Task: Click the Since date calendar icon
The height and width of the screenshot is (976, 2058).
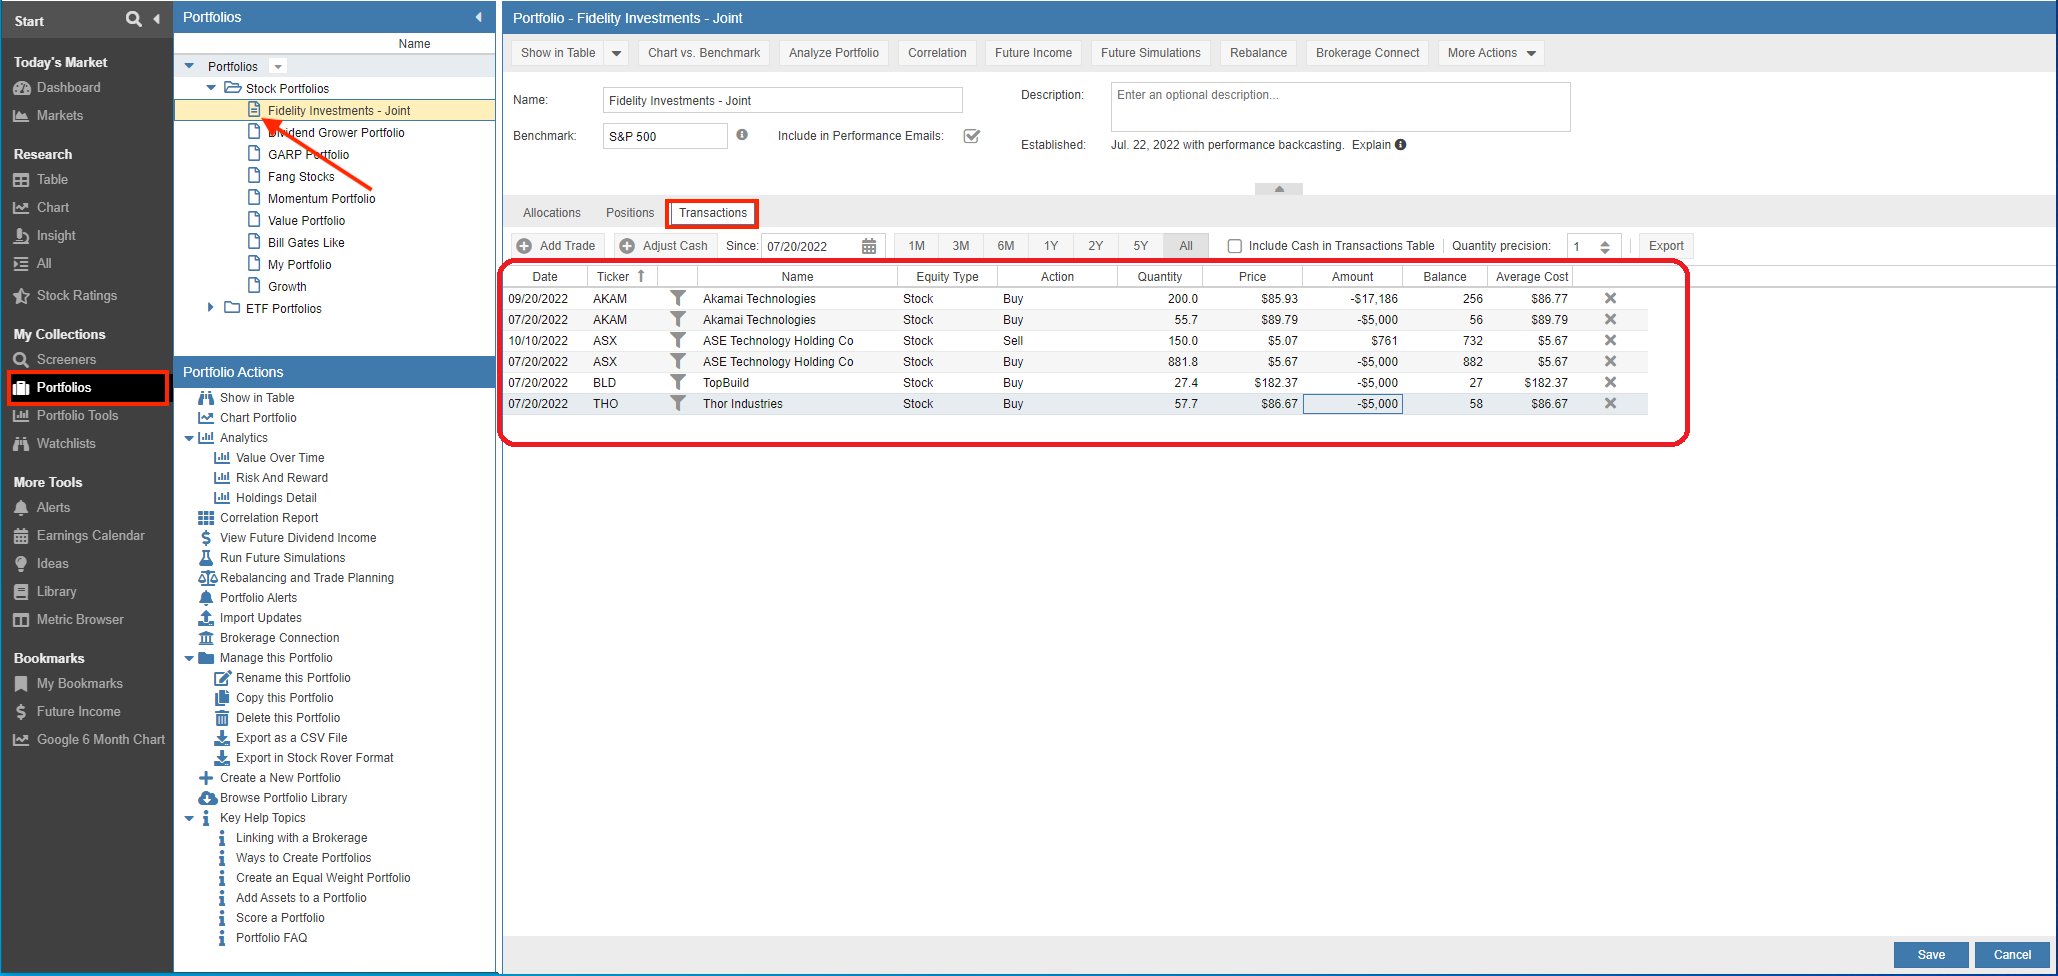Action: tap(869, 246)
